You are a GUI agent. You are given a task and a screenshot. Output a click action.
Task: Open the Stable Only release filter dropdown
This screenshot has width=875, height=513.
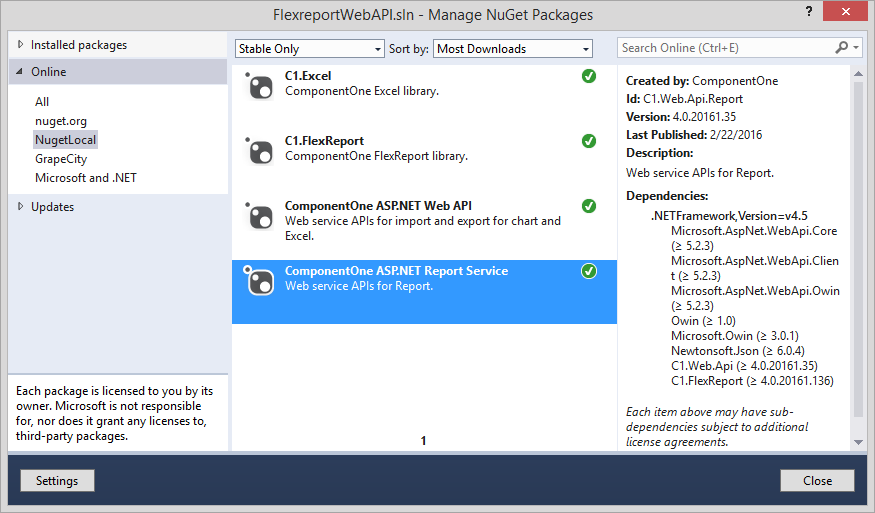[x=310, y=49]
